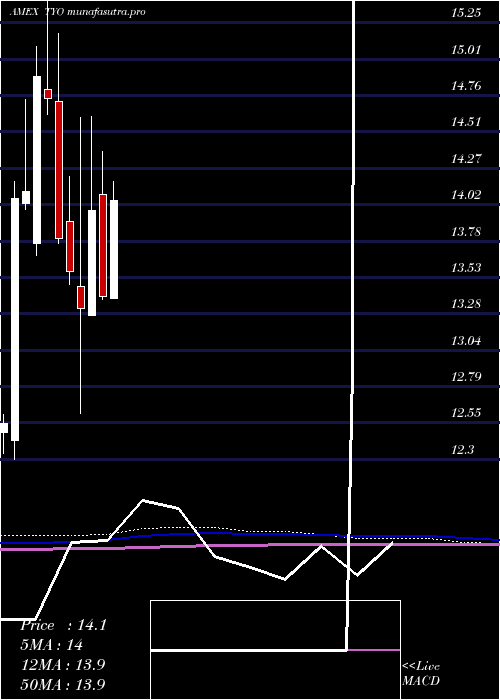Click the AMEX TYO munafasutra.pro chart title
The image size is (500, 700).
click(x=77, y=12)
